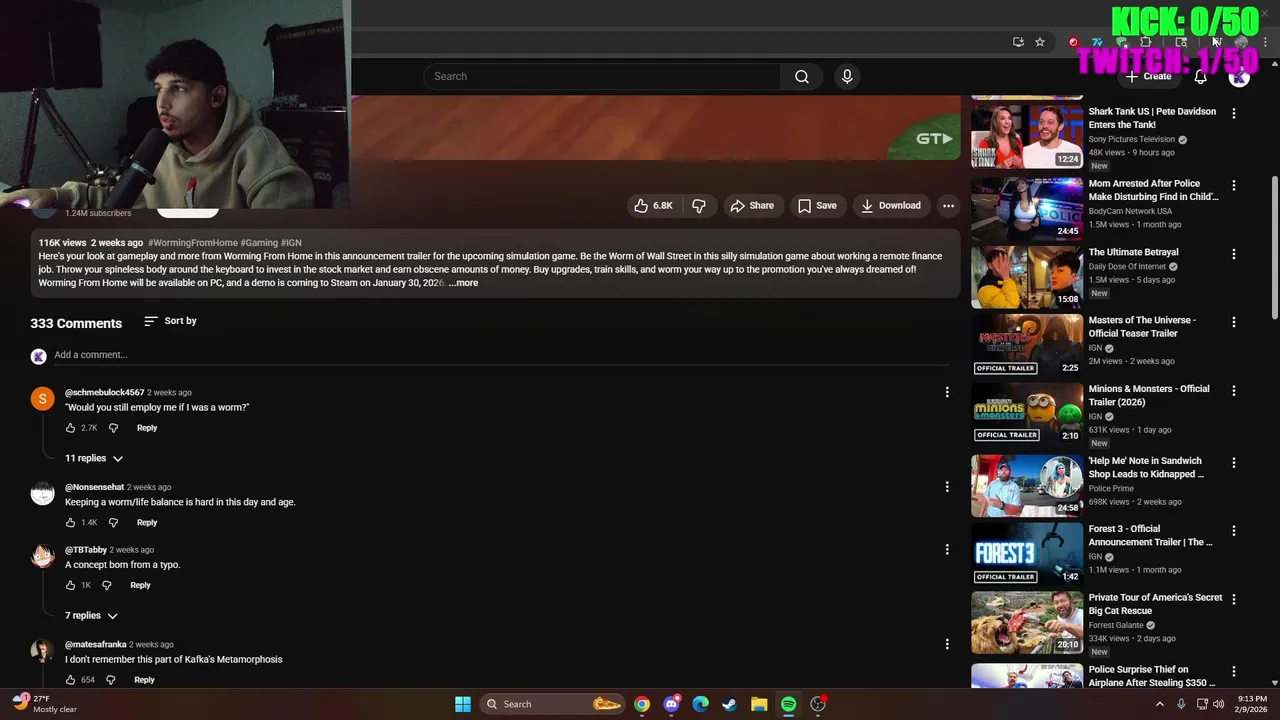Open Masters of The Universe teaser title

[1142, 327]
